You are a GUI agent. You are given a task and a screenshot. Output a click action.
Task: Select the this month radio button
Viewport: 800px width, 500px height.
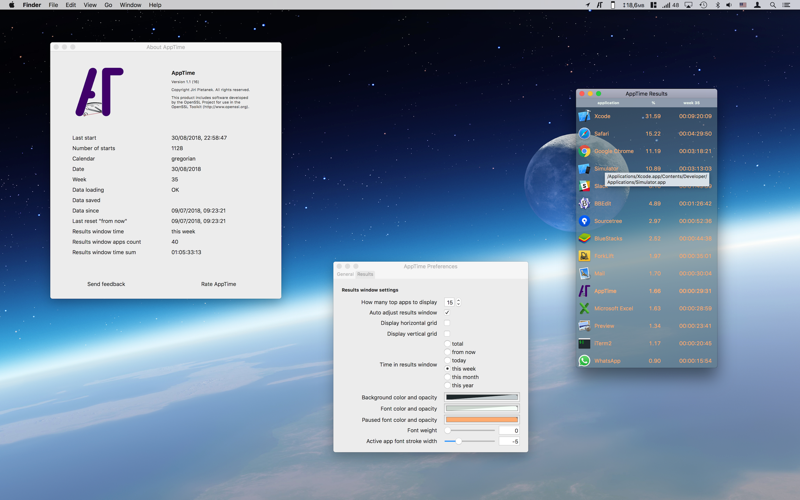click(447, 377)
